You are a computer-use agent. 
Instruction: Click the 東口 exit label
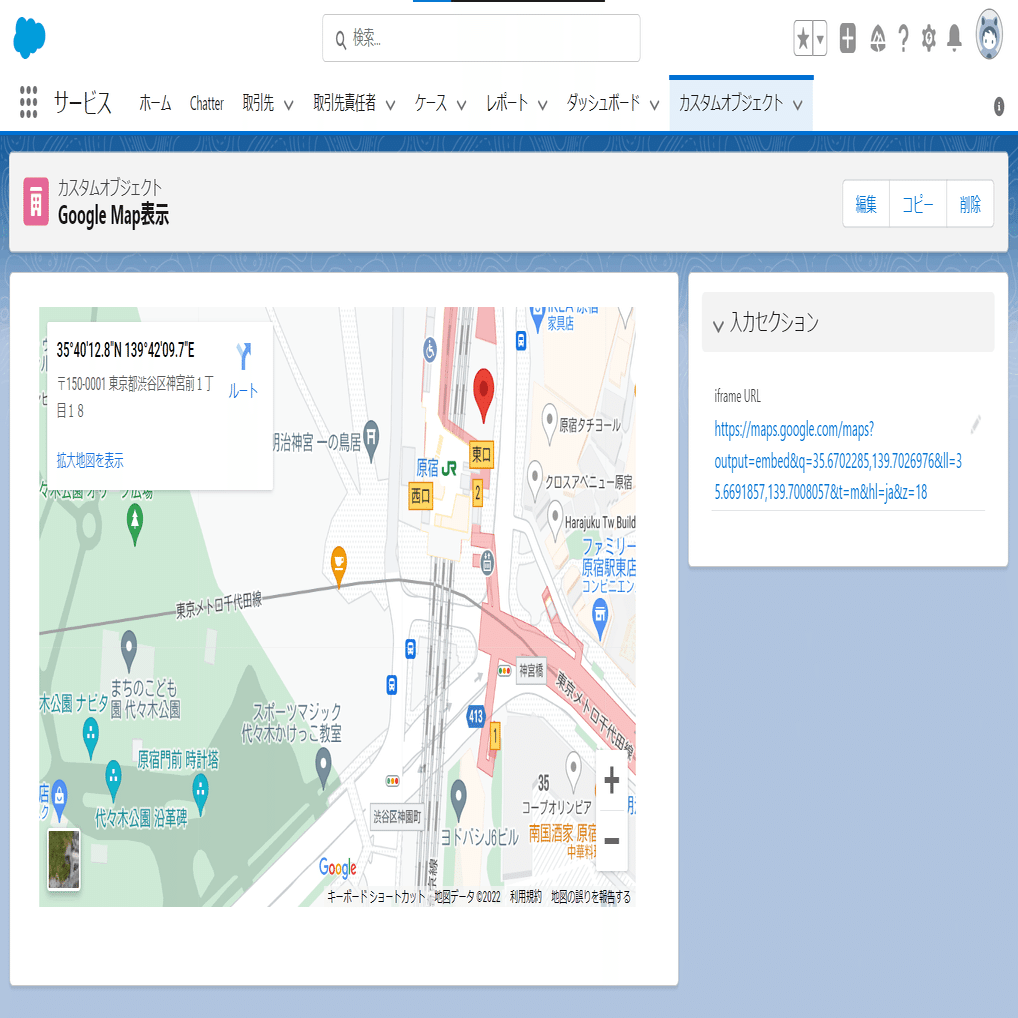pos(481,454)
